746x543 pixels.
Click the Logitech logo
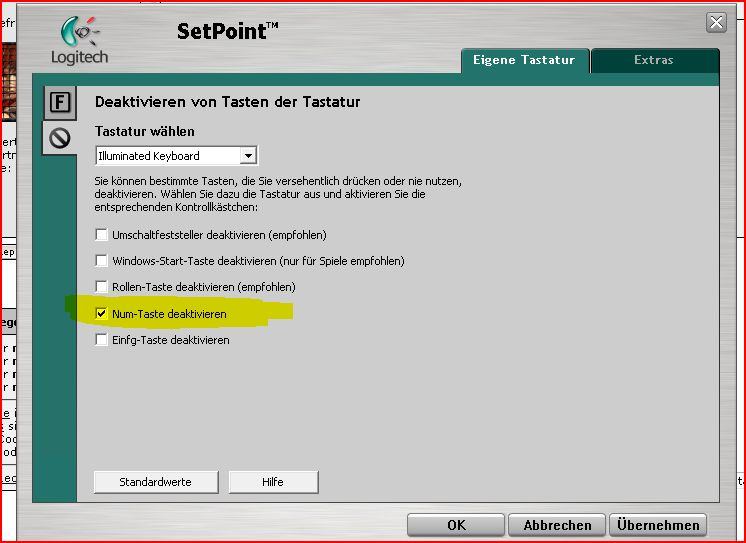[x=80, y=41]
